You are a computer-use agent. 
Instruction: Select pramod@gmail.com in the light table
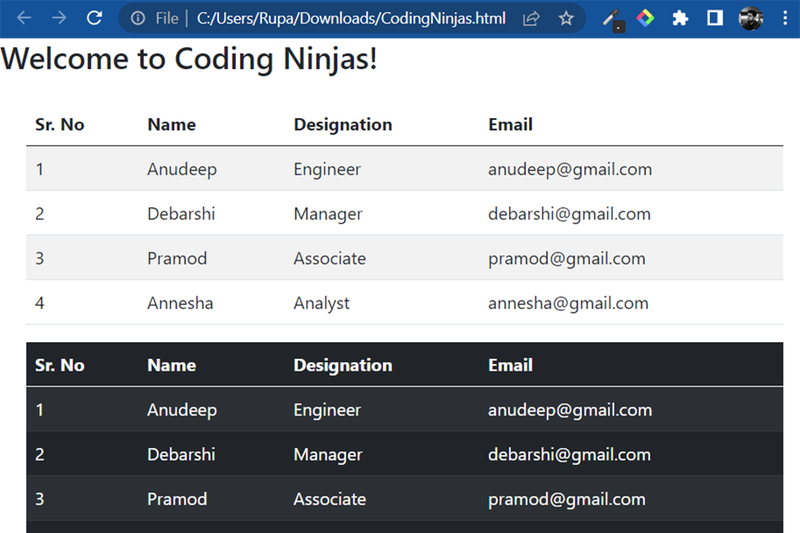click(x=567, y=259)
